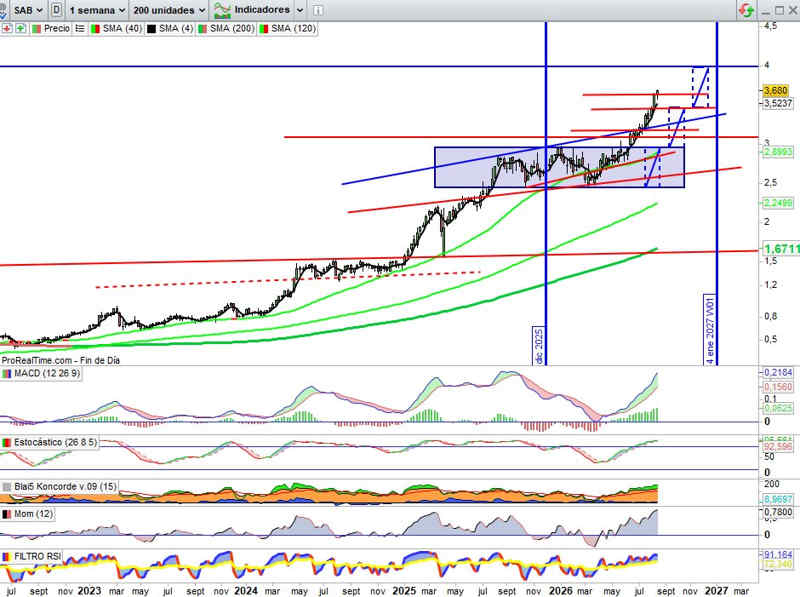Click the Estocástico (26 8 5) label
This screenshot has height=597, width=800.
pos(55,442)
